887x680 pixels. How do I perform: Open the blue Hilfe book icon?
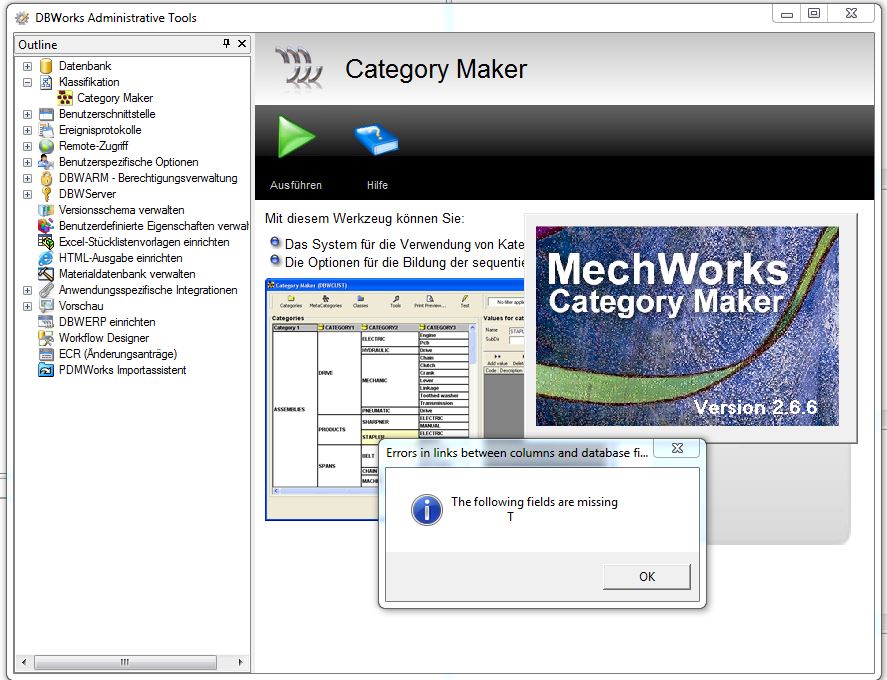[377, 140]
